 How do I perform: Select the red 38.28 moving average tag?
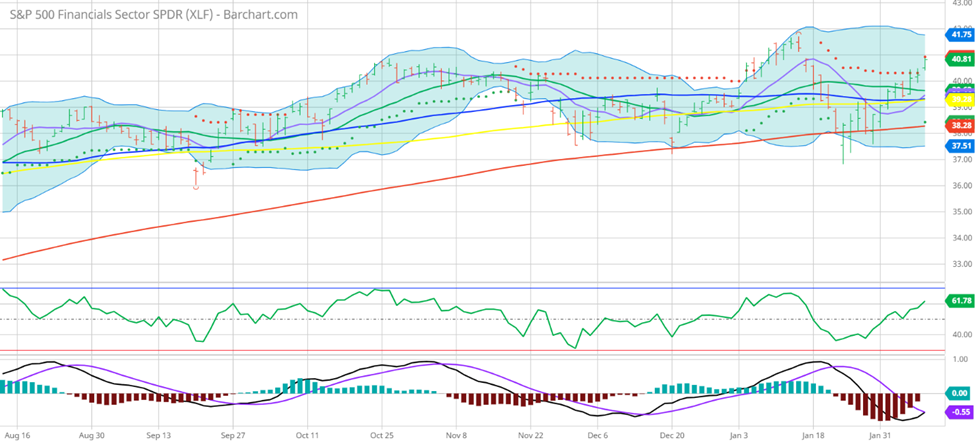(959, 125)
